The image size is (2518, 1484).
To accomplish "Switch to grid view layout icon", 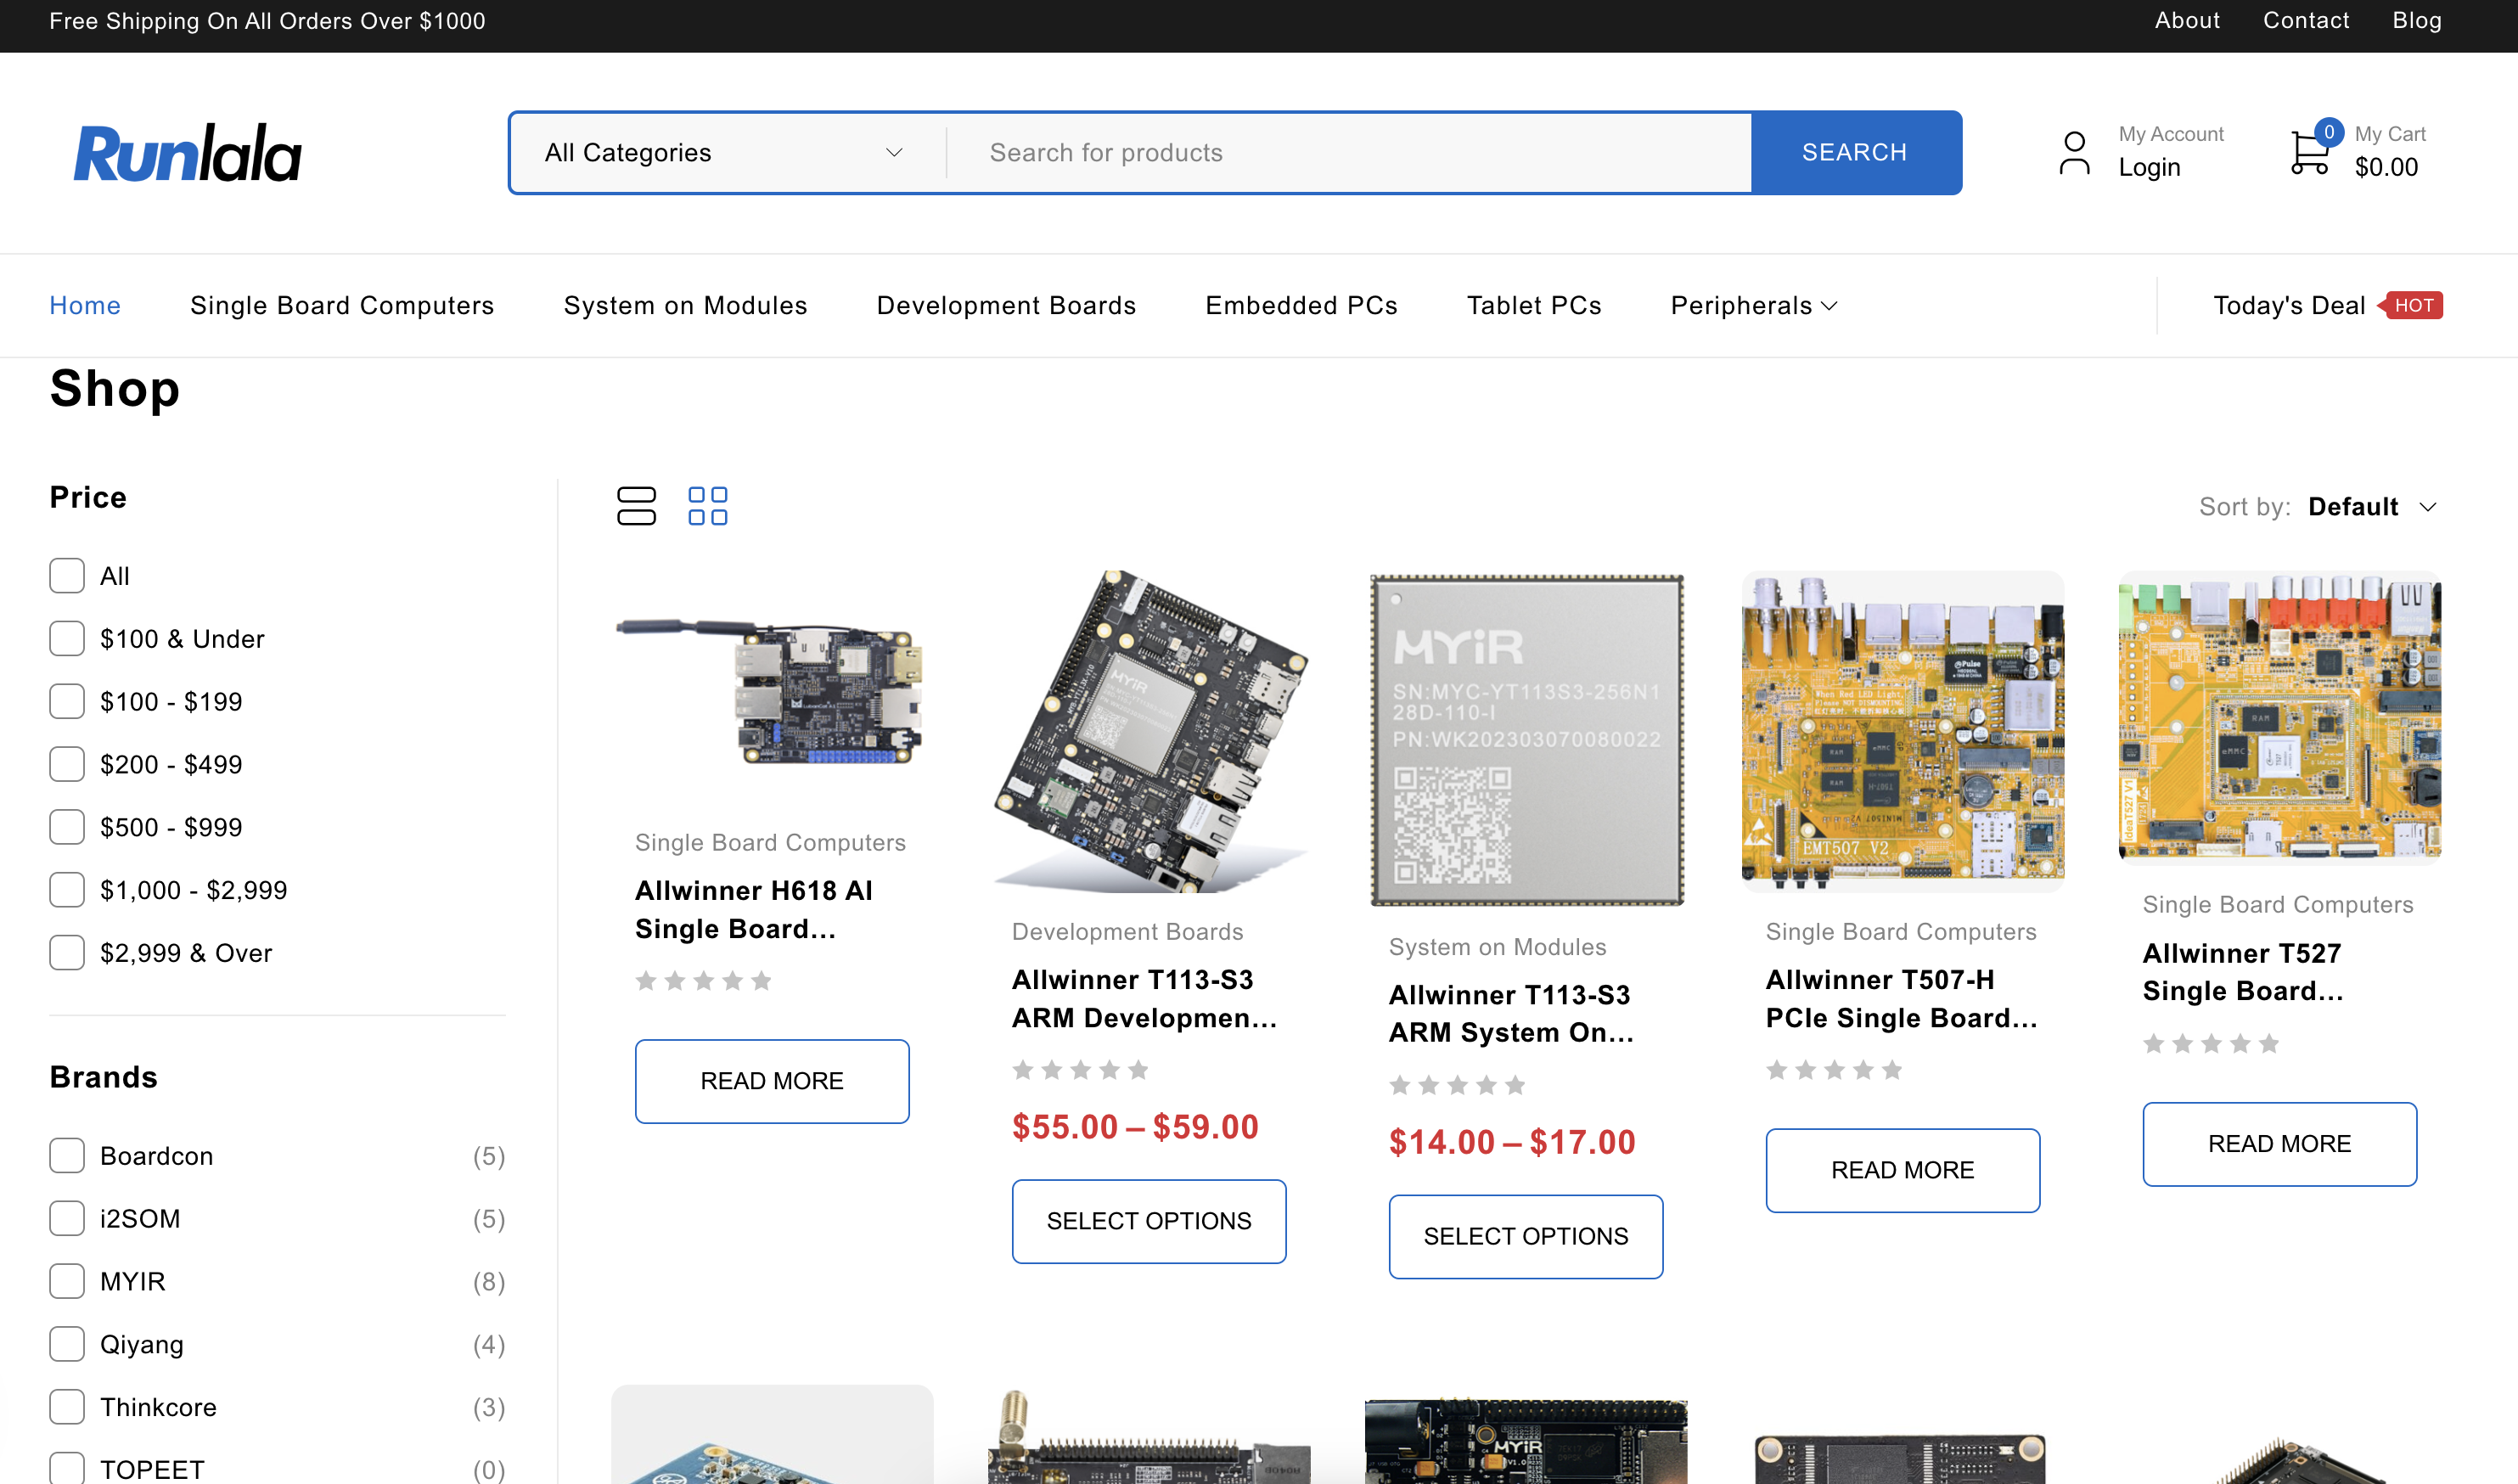I will coord(707,506).
